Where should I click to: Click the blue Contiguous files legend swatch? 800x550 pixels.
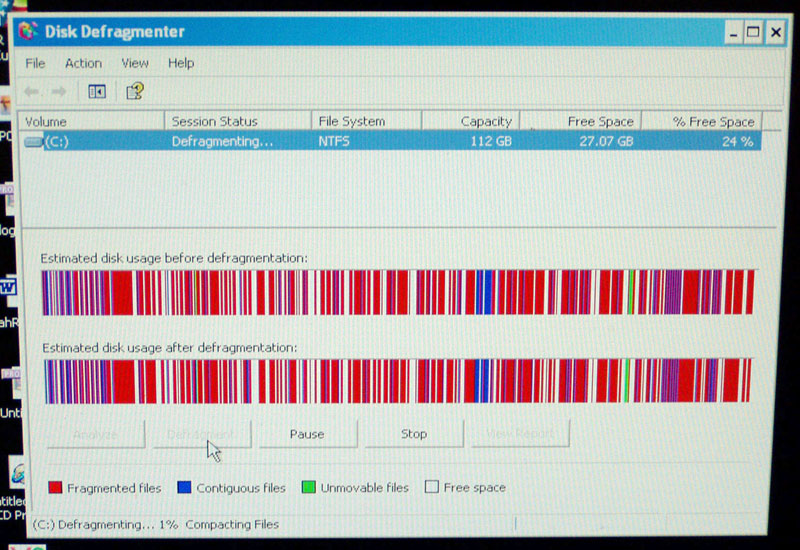point(184,487)
